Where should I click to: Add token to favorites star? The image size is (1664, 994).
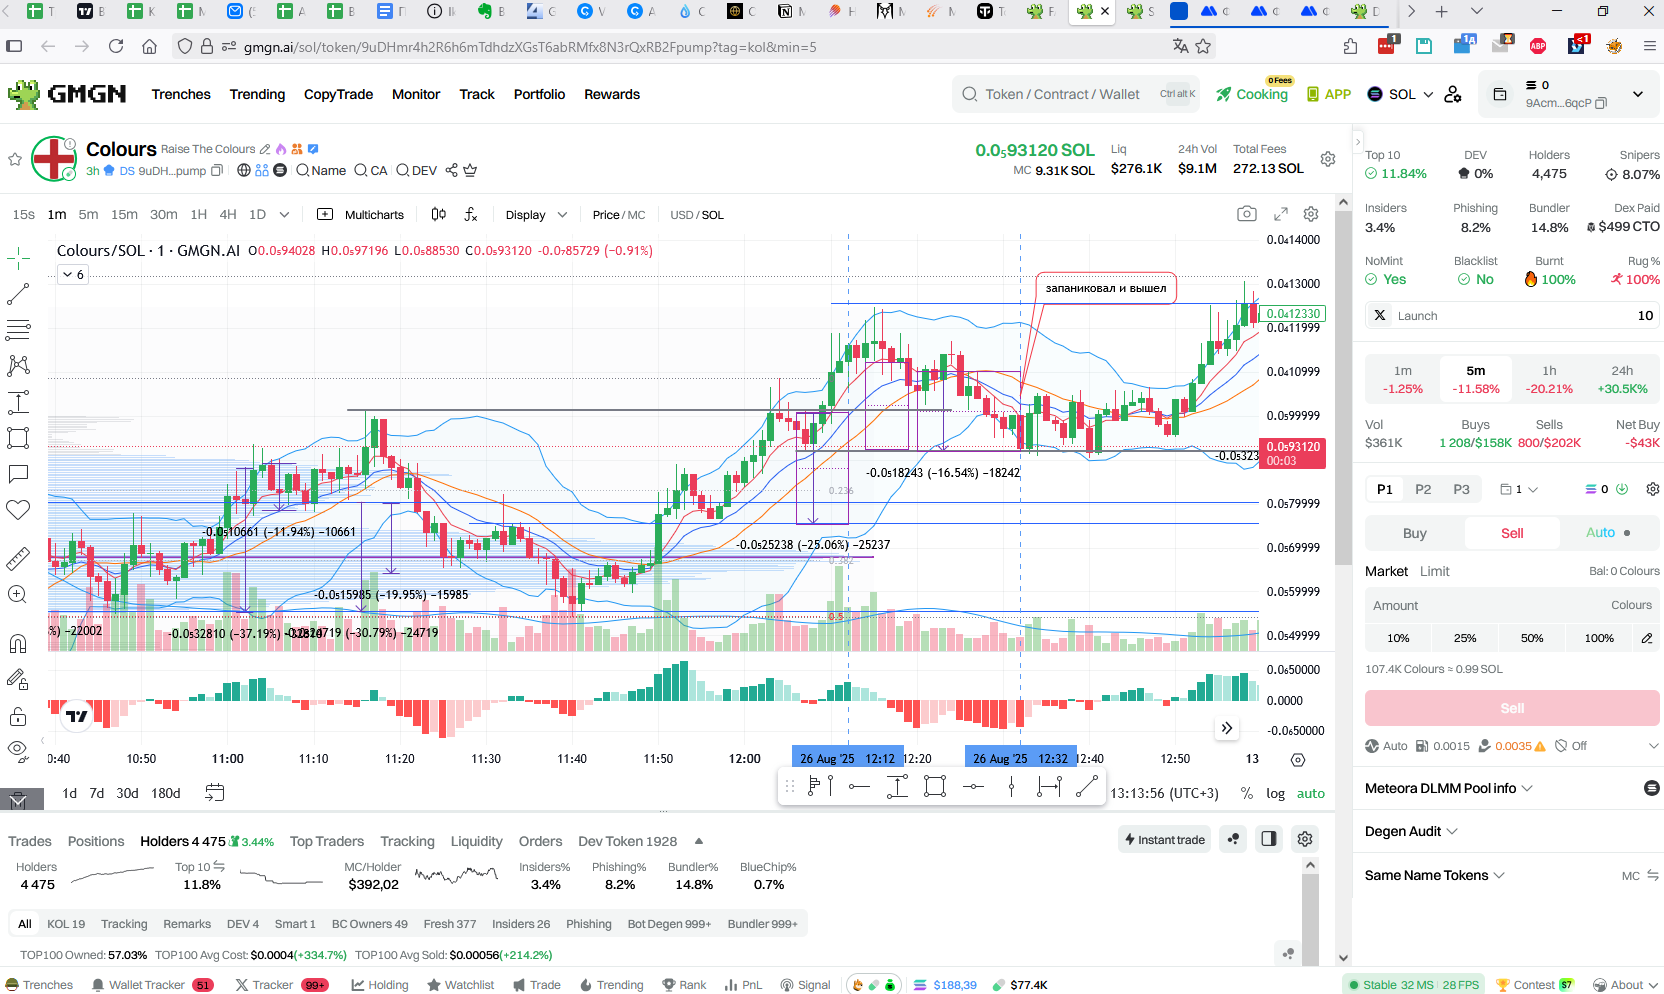pos(15,159)
